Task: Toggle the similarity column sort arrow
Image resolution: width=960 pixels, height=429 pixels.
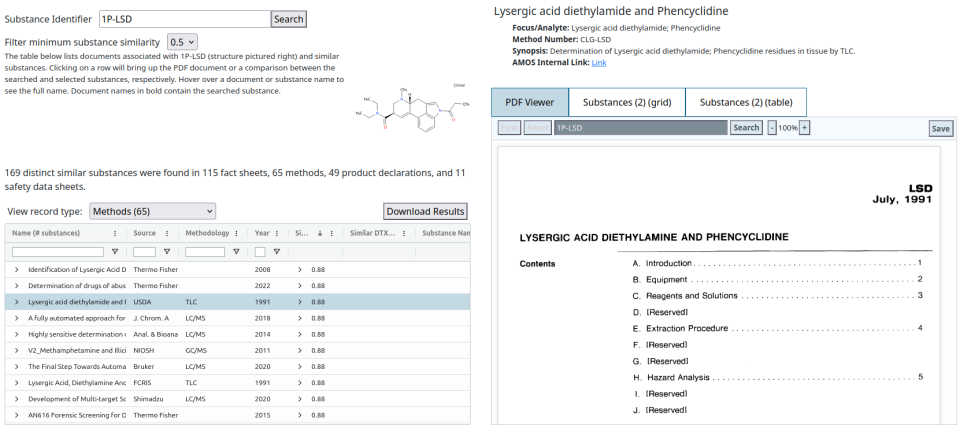Action: [x=320, y=233]
